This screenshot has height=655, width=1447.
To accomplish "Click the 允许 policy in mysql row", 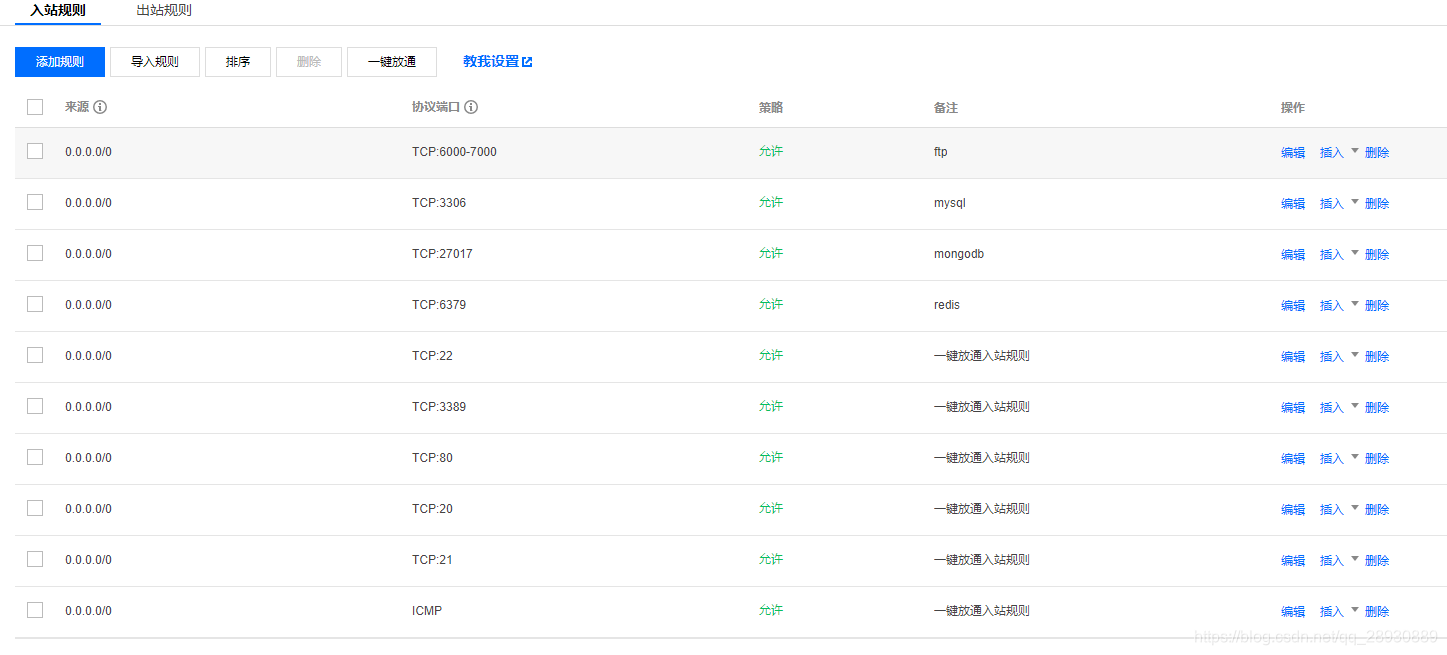I will [771, 202].
